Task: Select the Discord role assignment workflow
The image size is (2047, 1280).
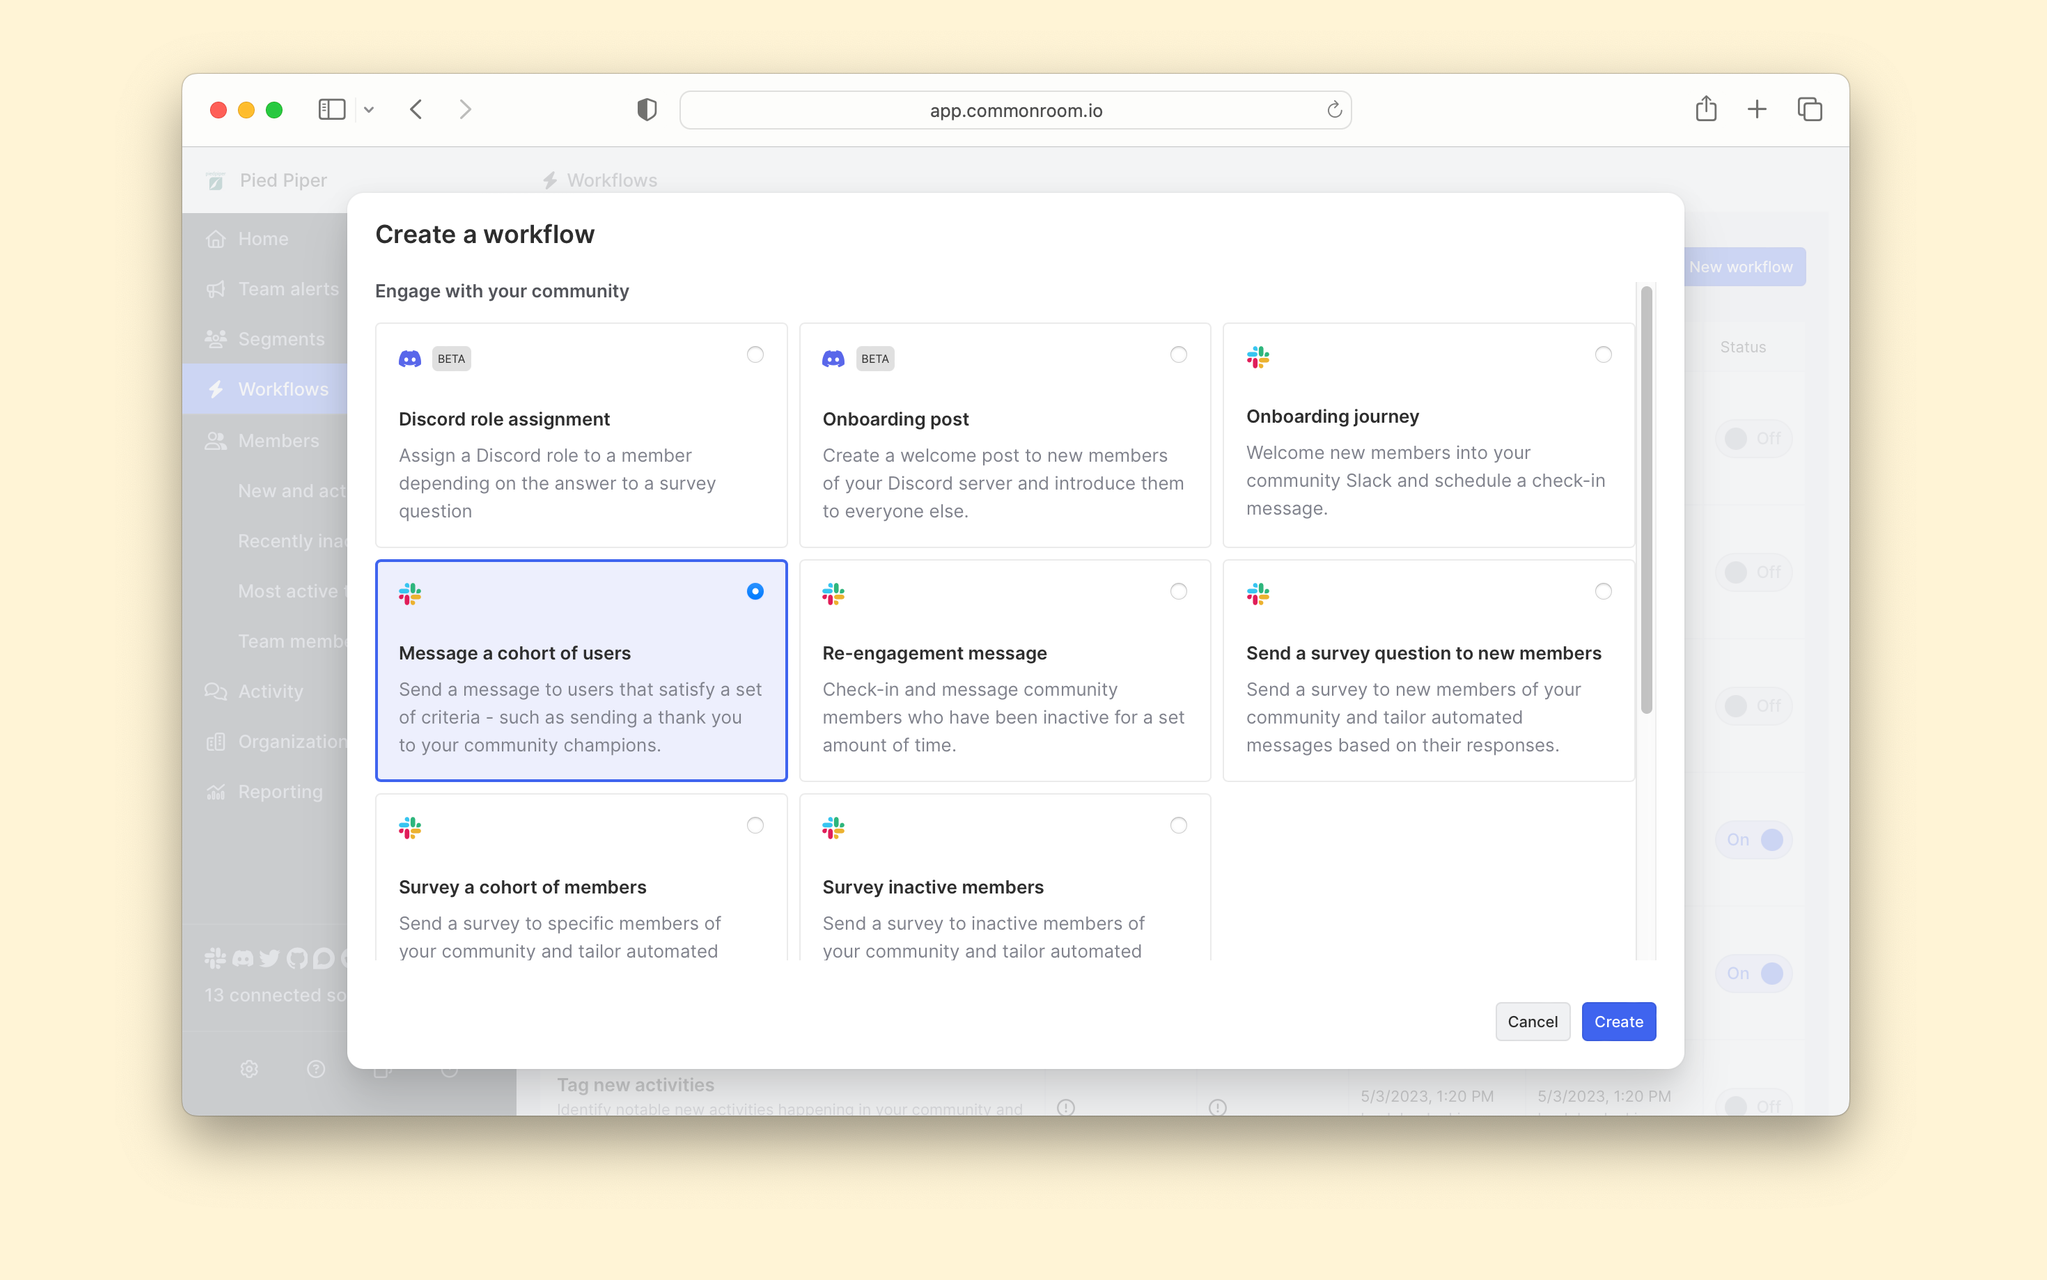Action: click(x=755, y=355)
